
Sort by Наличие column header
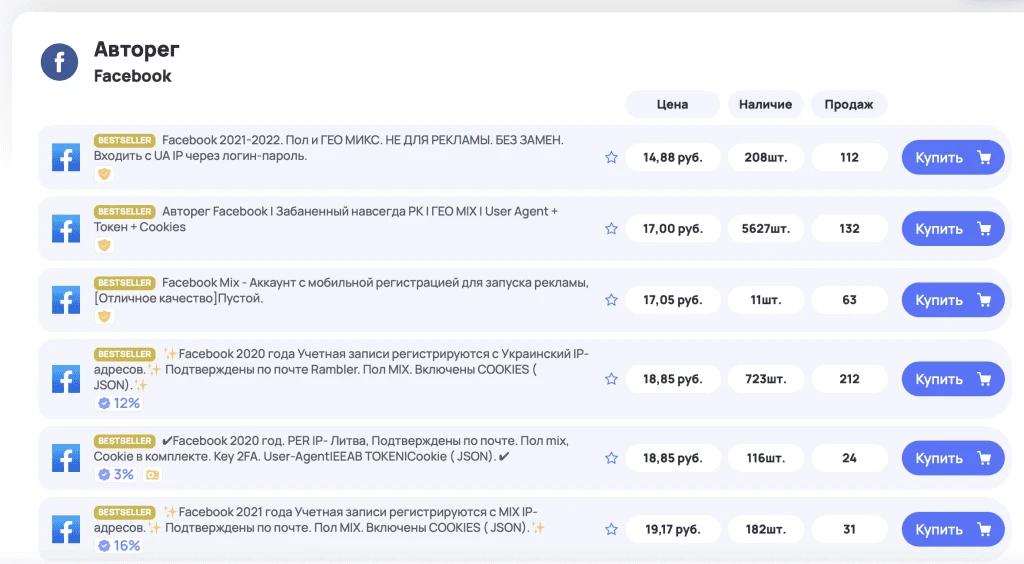765,104
